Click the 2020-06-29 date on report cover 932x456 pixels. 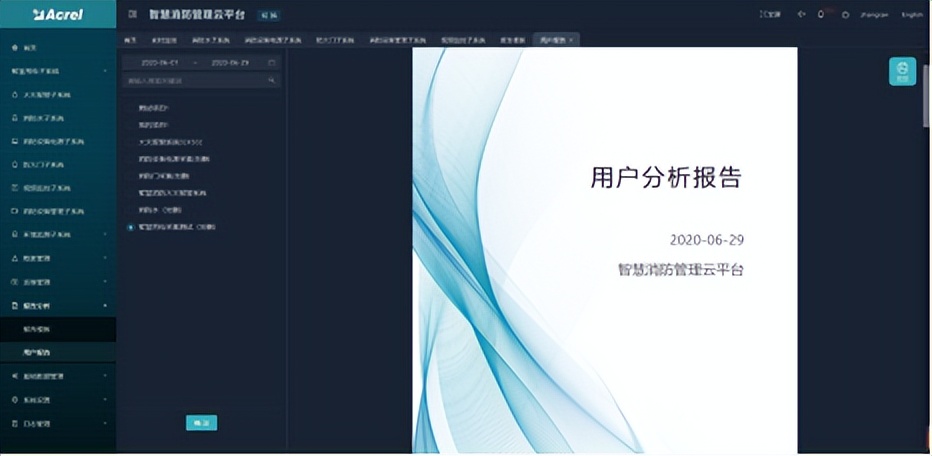click(x=707, y=240)
